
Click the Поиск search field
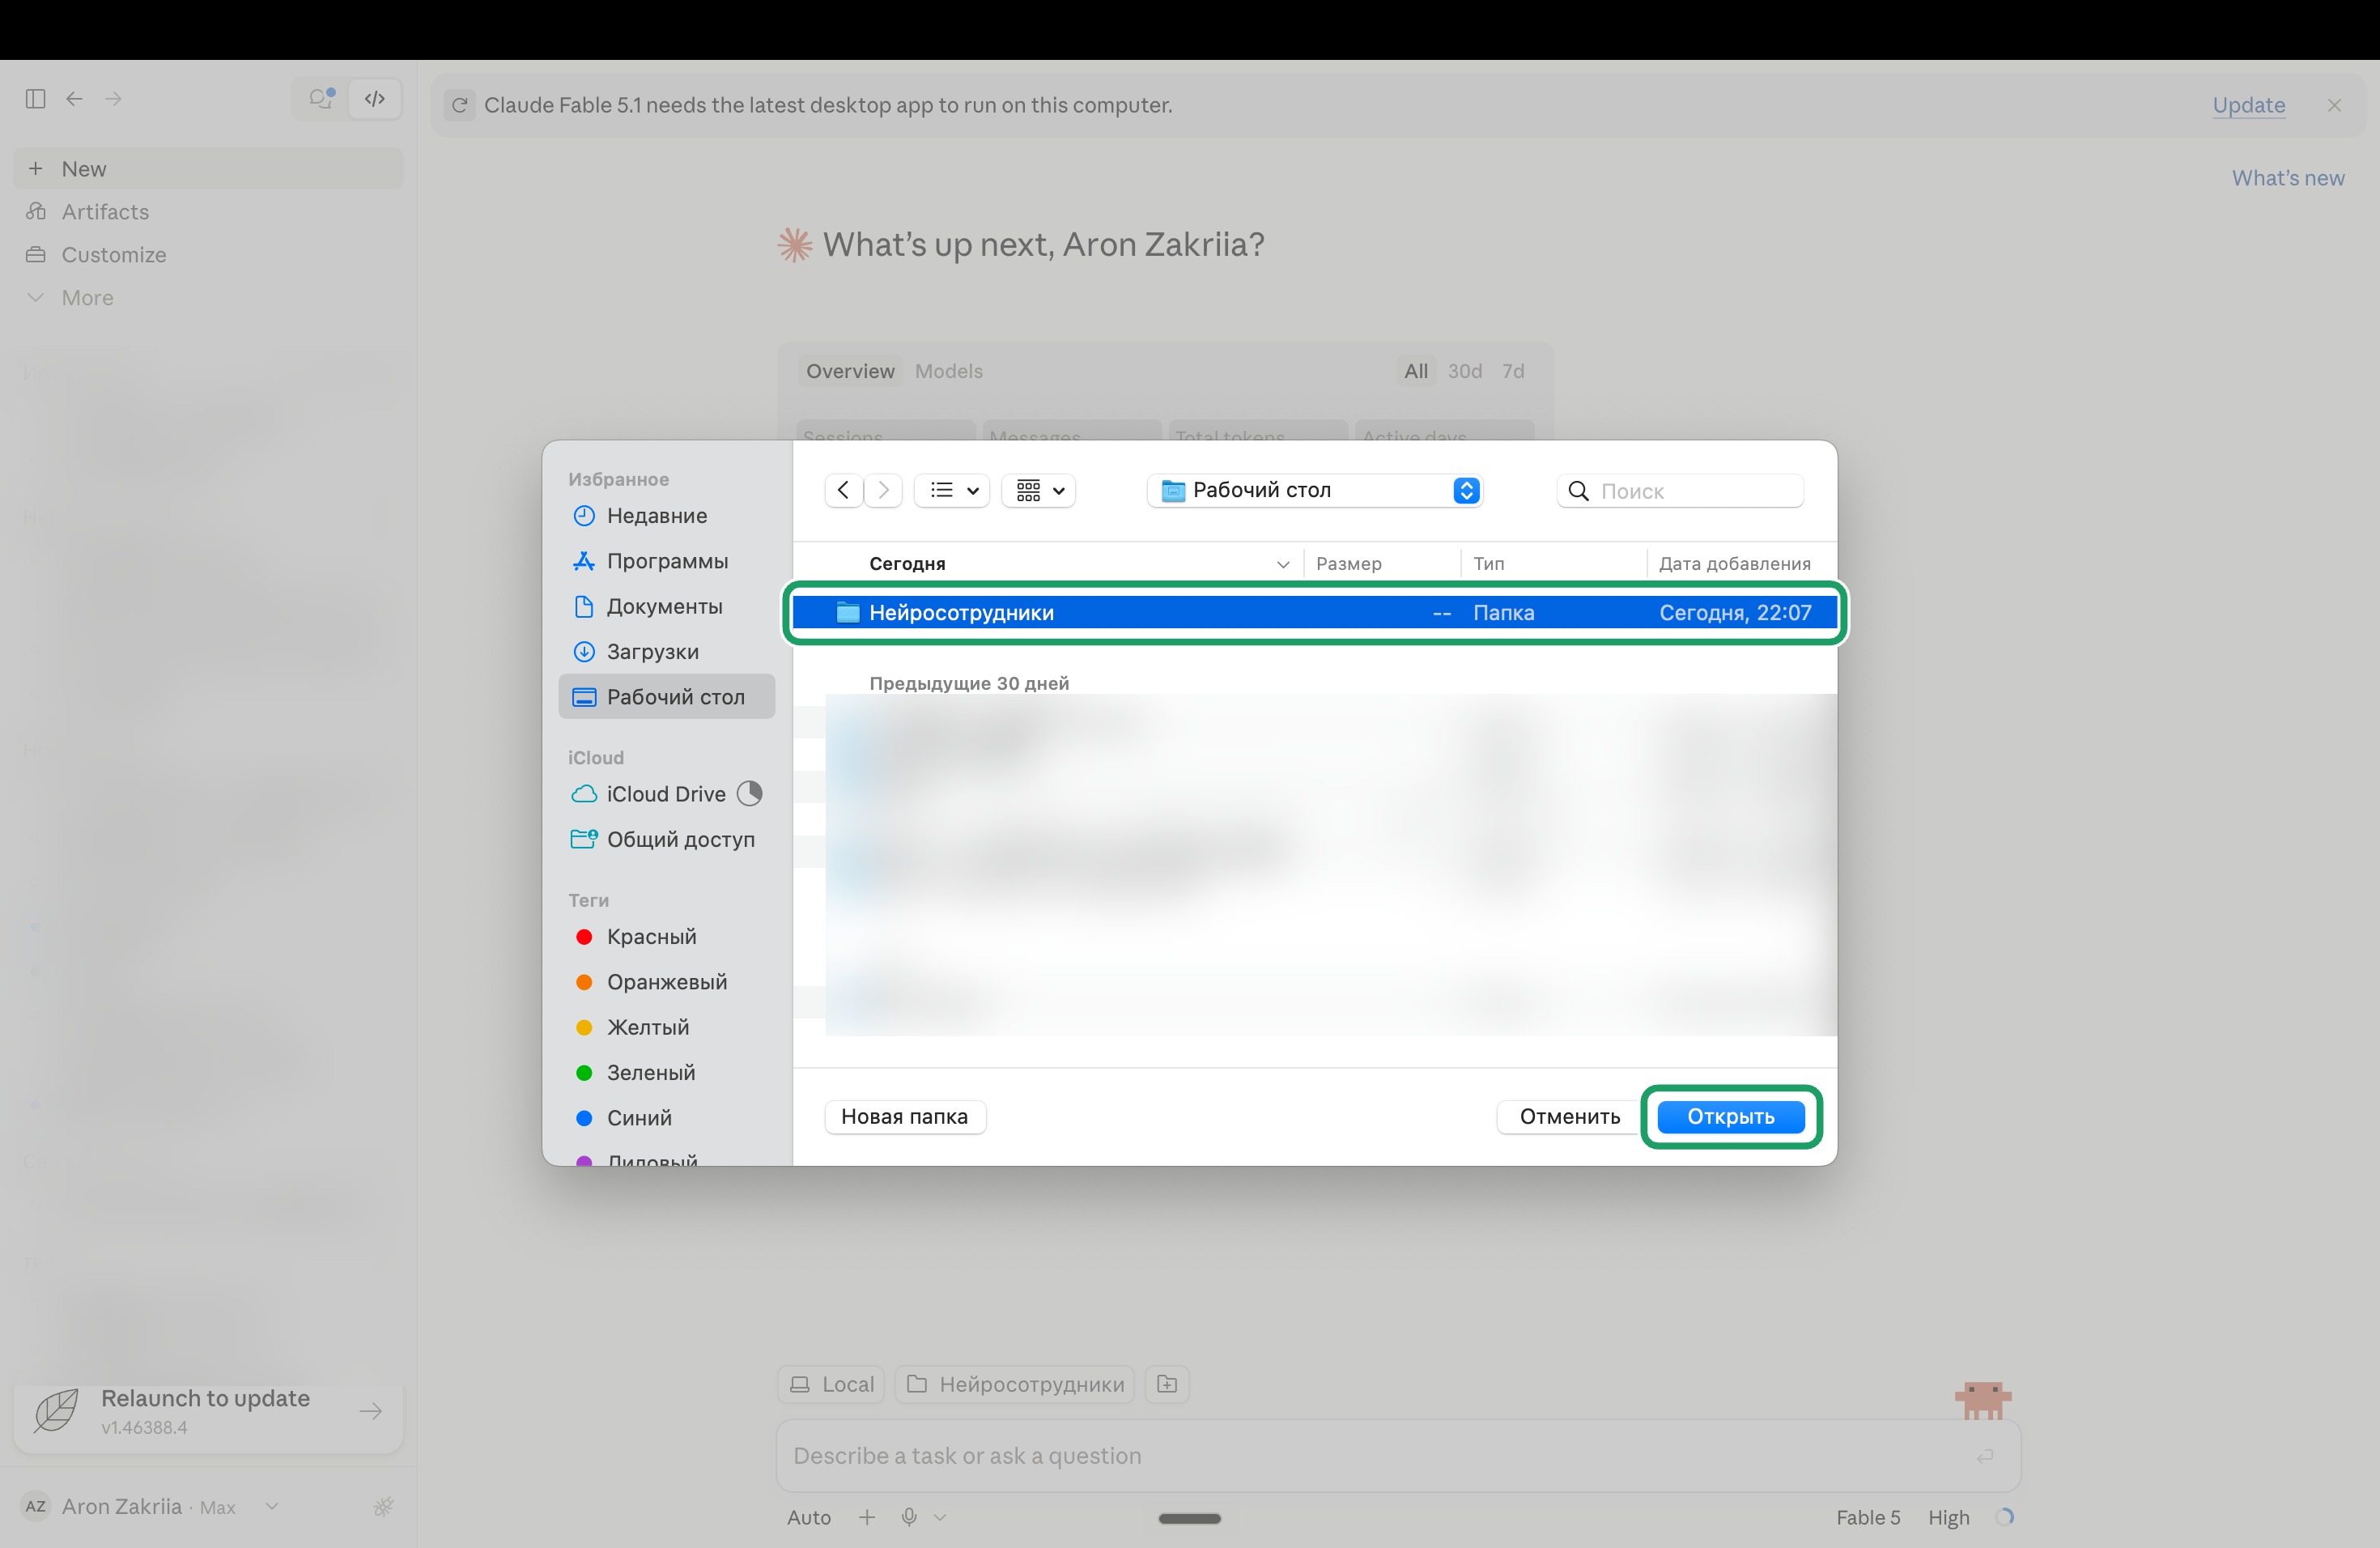pos(1680,491)
